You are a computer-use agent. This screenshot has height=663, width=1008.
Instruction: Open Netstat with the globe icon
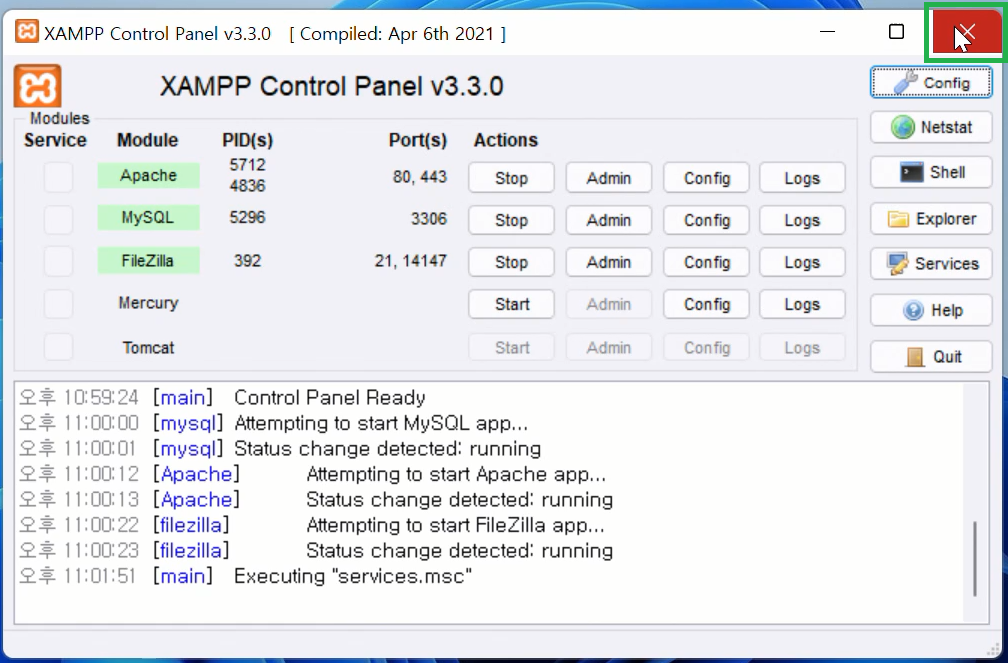(931, 127)
